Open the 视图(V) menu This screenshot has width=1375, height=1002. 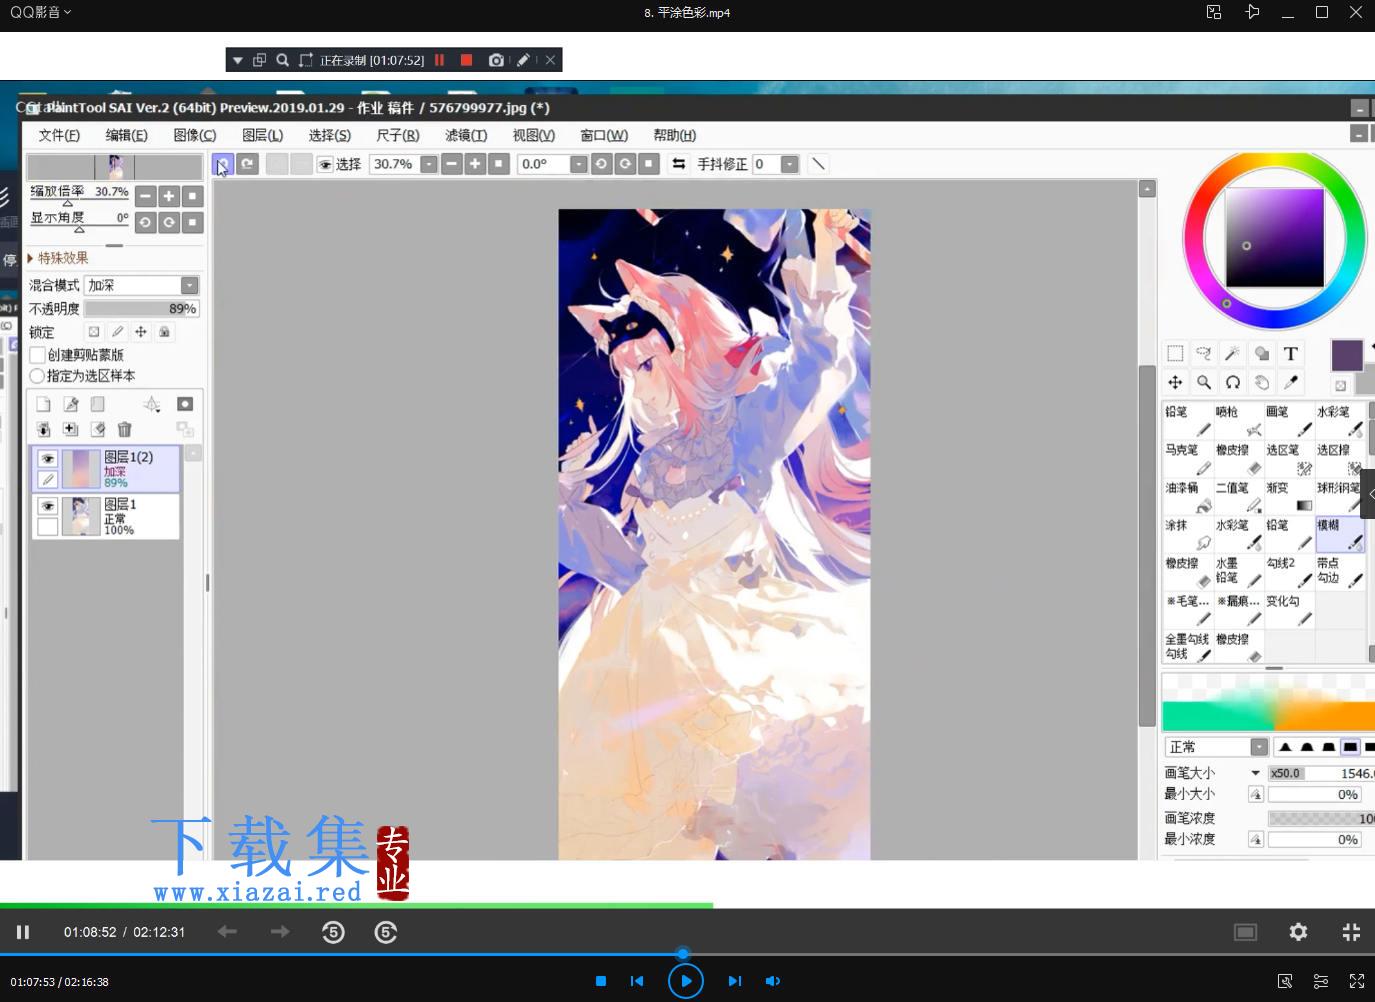533,135
